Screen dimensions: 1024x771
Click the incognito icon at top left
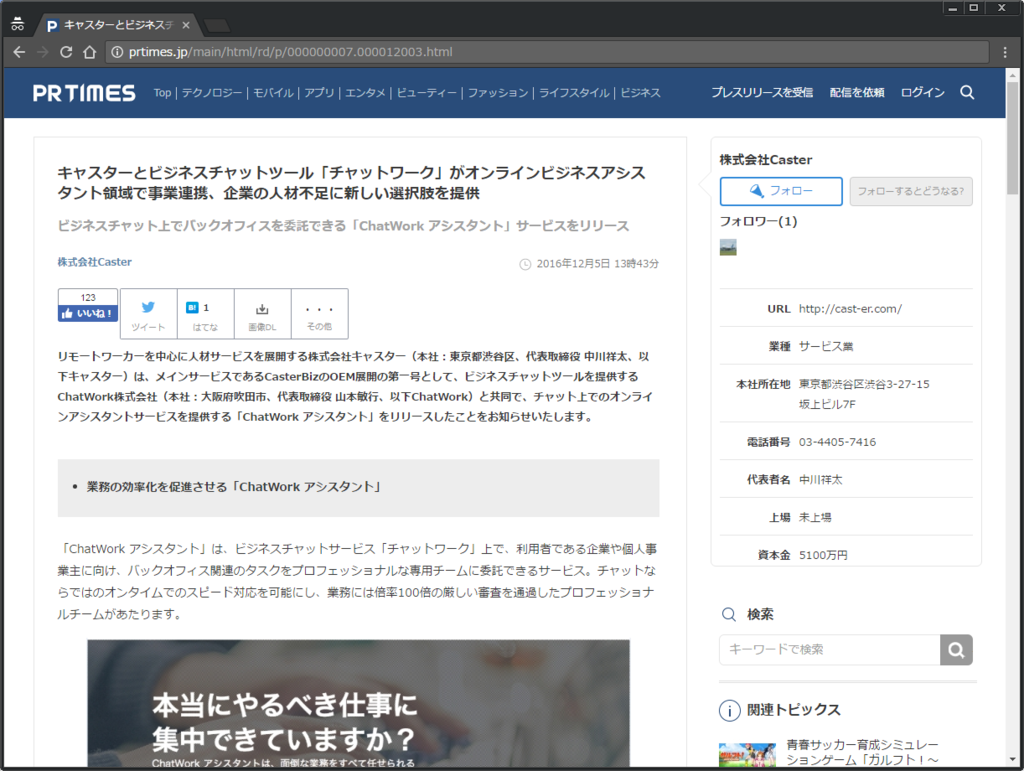[18, 25]
